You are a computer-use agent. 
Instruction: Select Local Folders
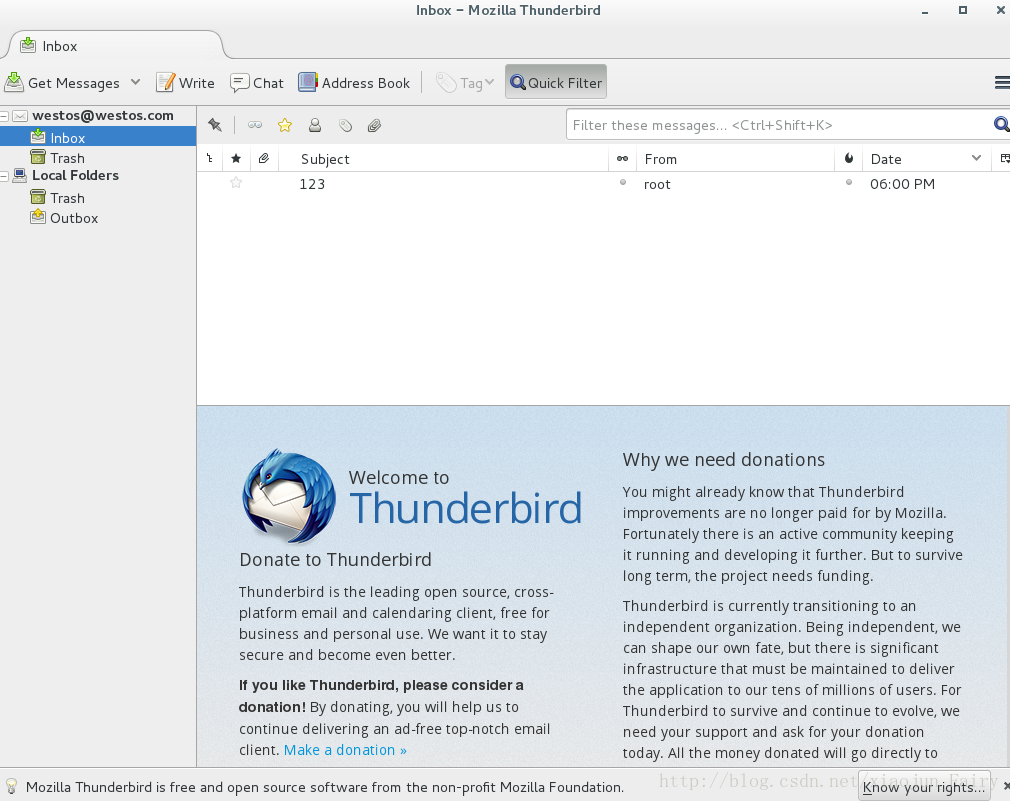75,175
